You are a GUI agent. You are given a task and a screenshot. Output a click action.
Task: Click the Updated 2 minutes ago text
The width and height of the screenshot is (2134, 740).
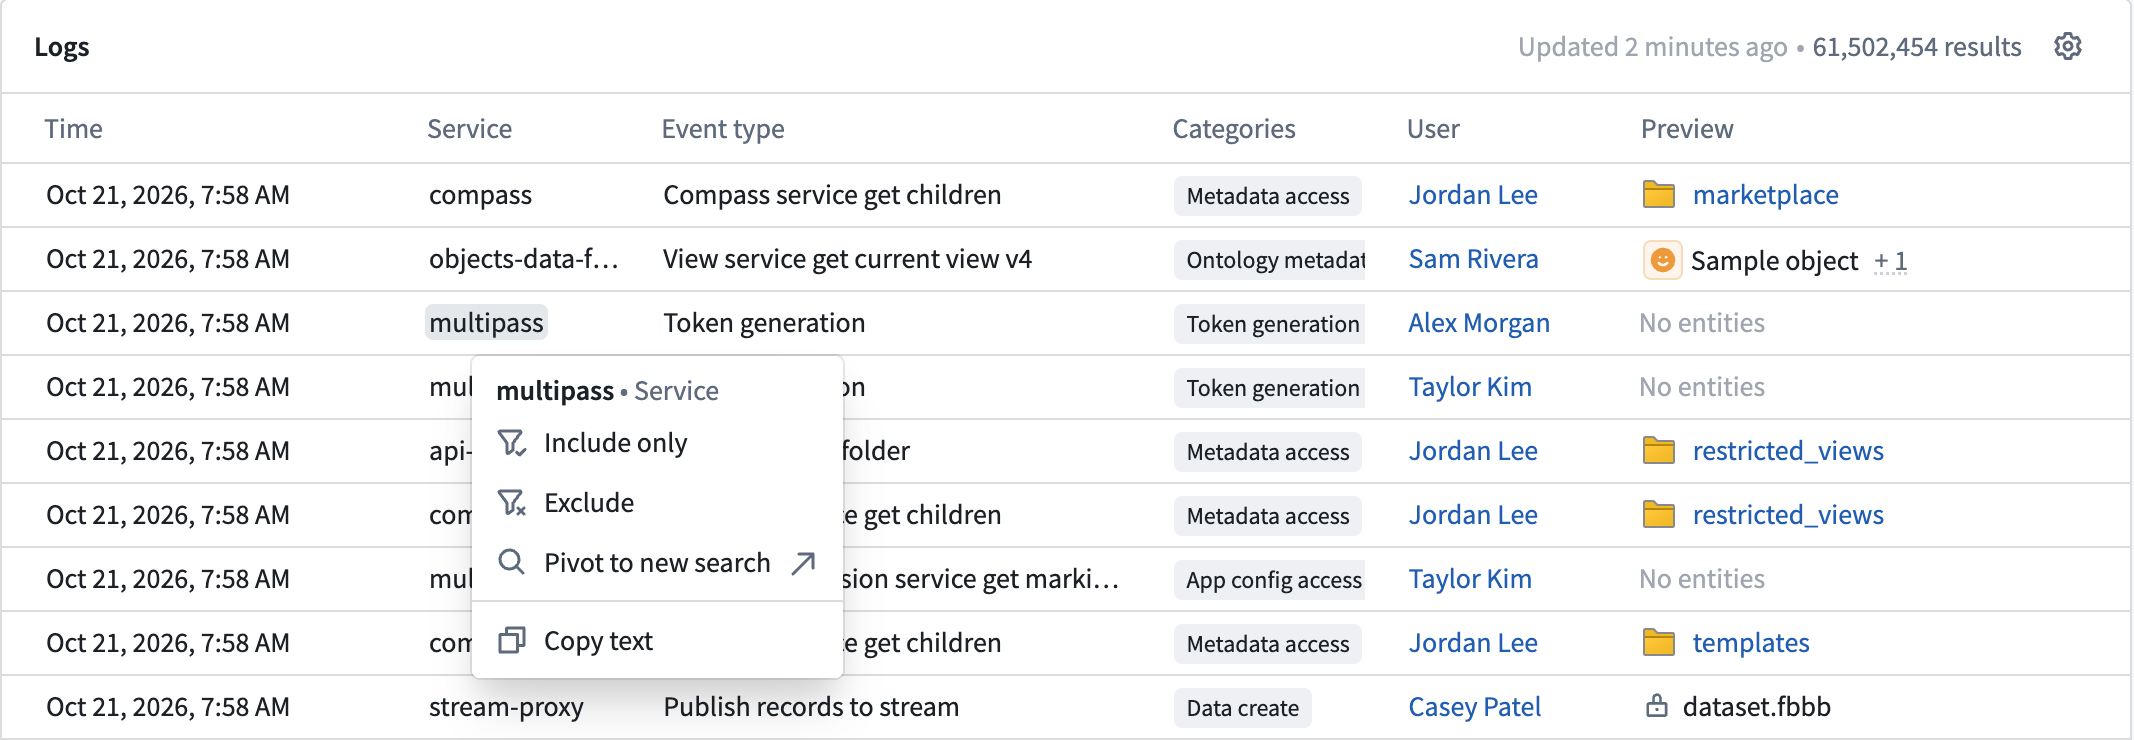[x=1652, y=47]
